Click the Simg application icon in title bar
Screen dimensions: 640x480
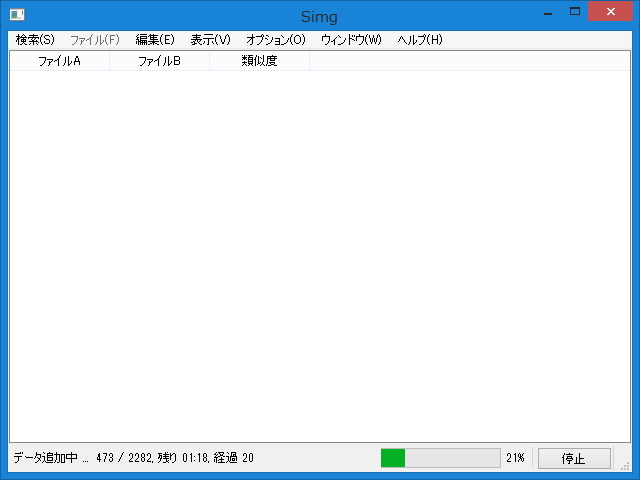[x=17, y=15]
